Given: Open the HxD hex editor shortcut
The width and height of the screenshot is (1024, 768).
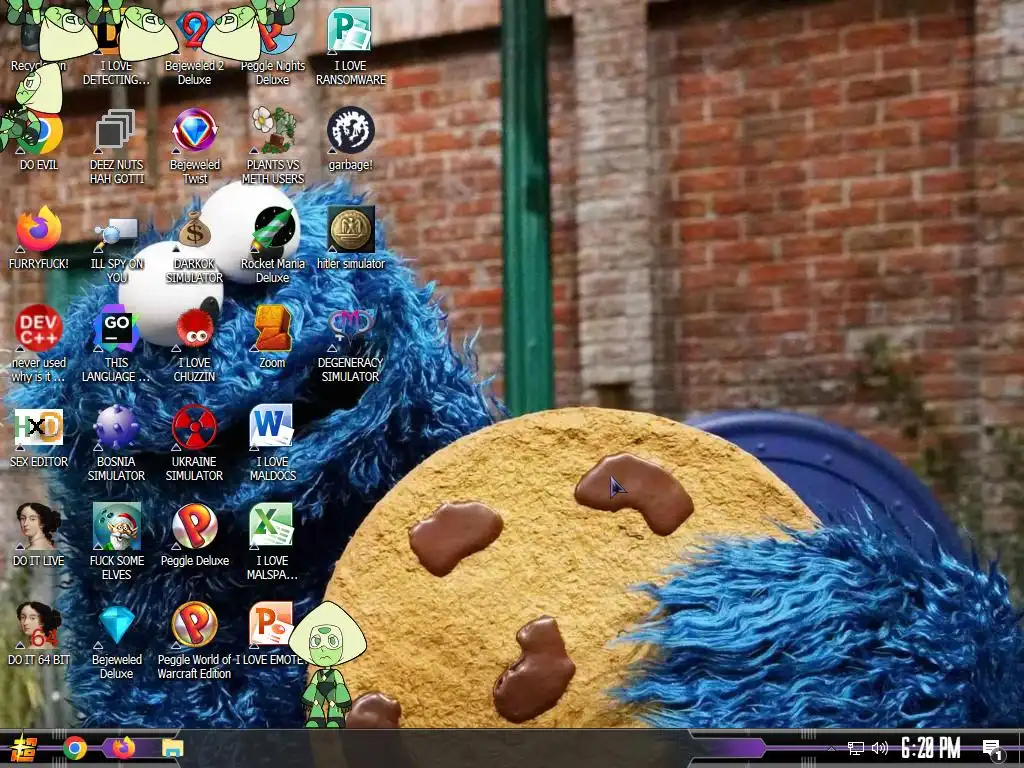Looking at the screenshot, I should click(x=39, y=428).
